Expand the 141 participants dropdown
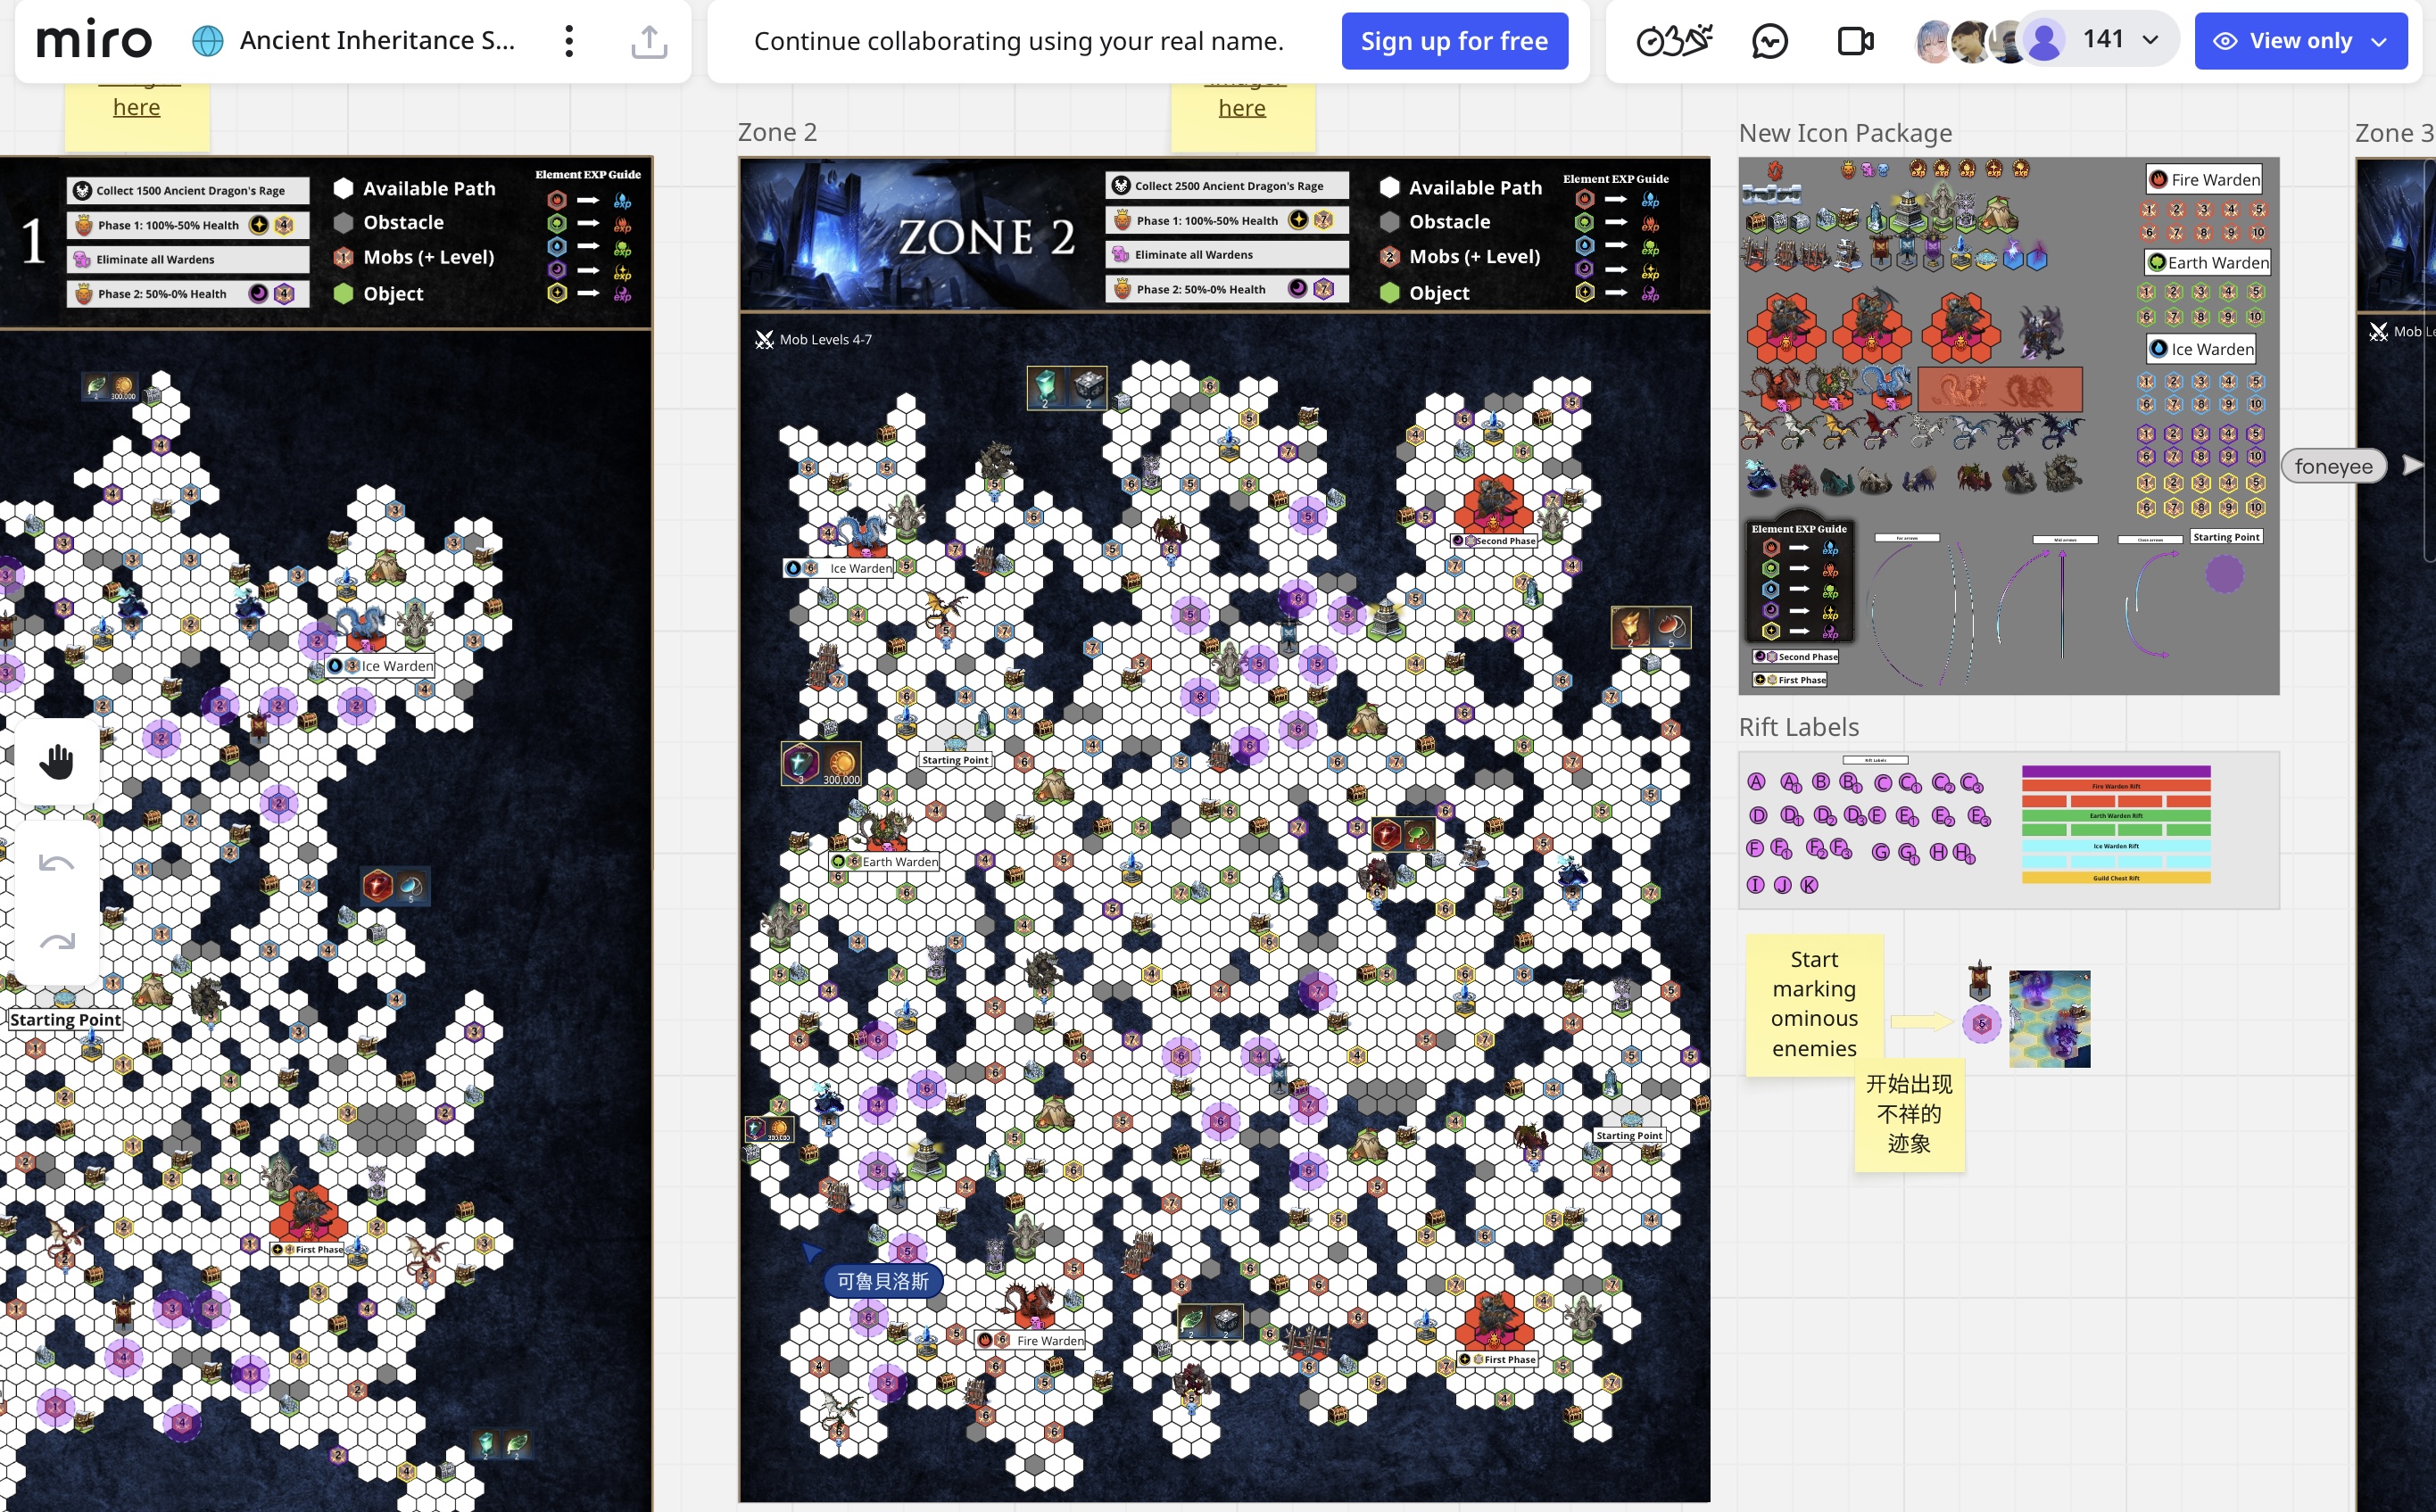This screenshot has width=2436, height=1512. tap(2150, 40)
